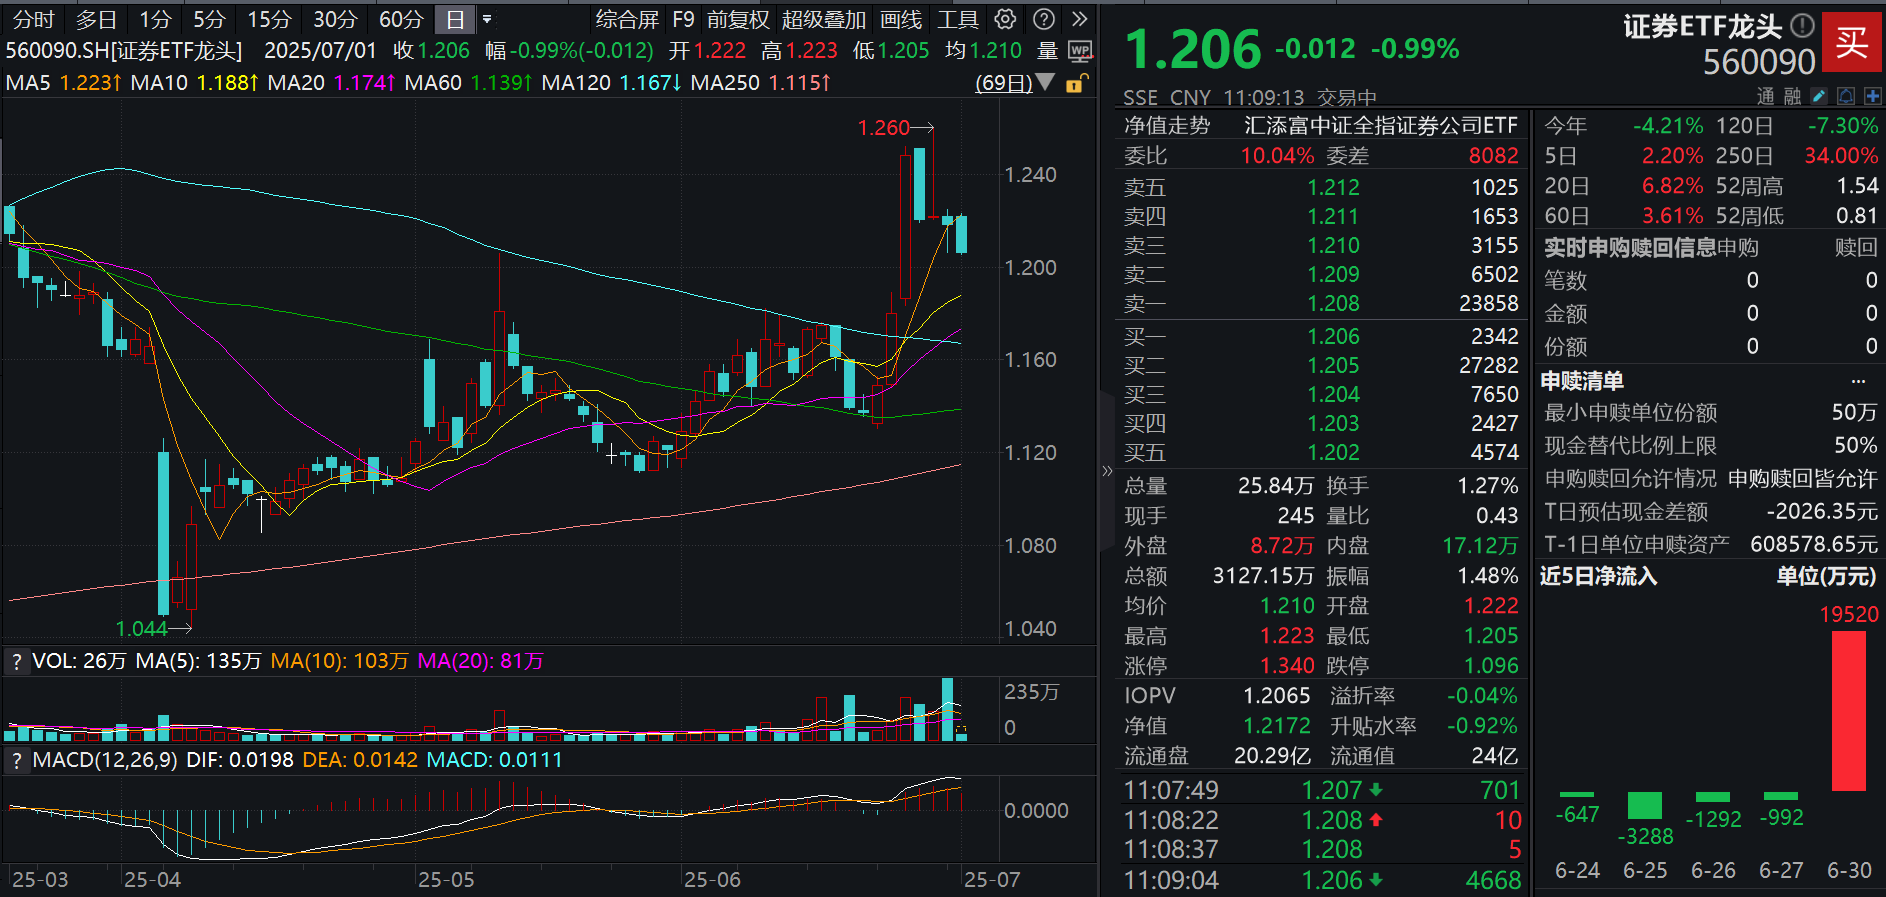Click the 买二 volume 27282

coord(1489,366)
